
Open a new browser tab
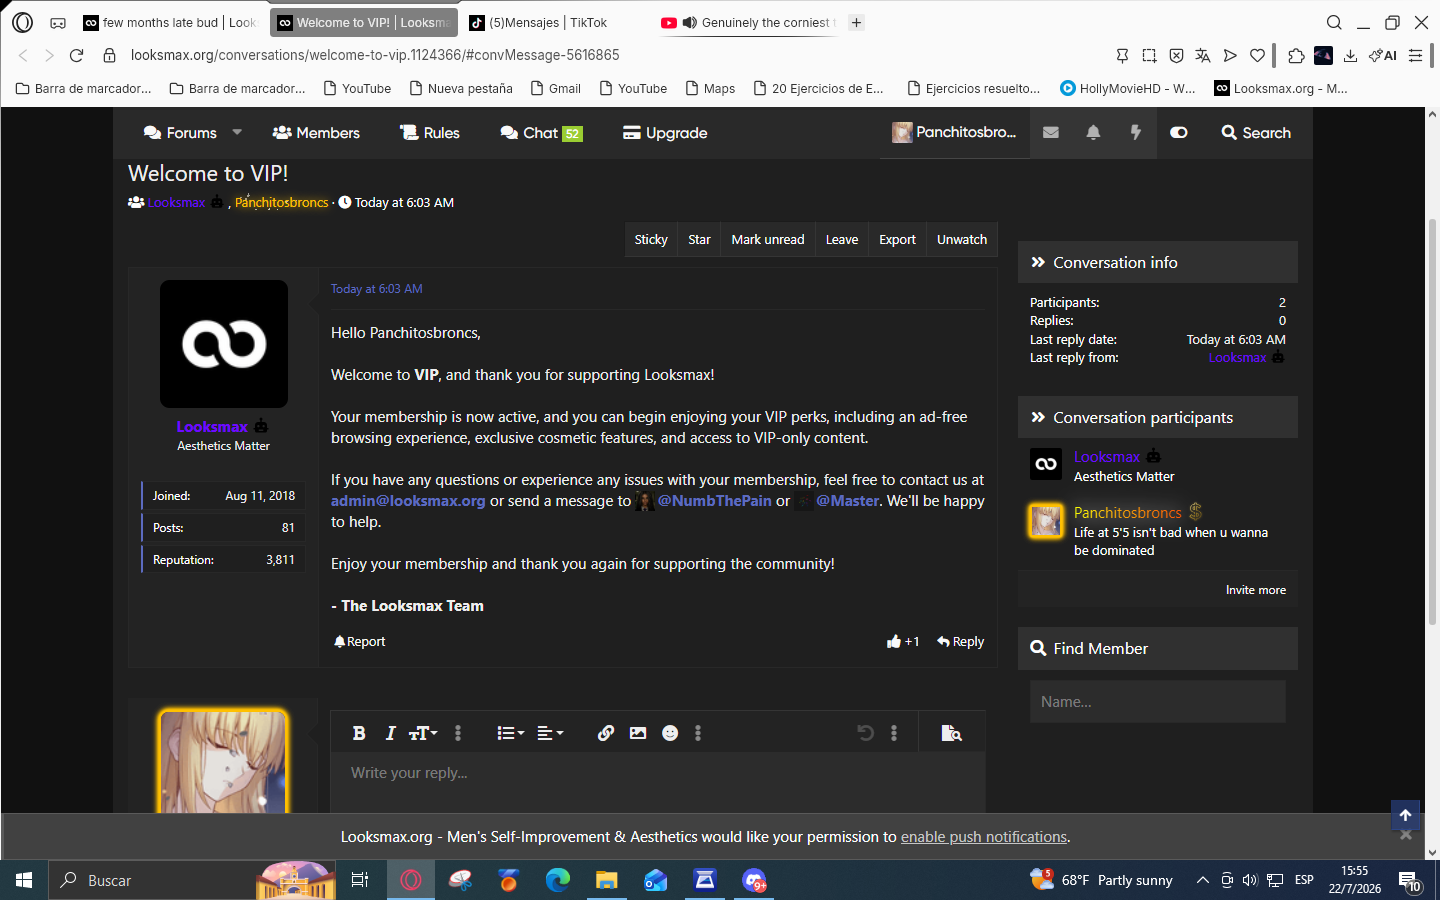tap(856, 22)
